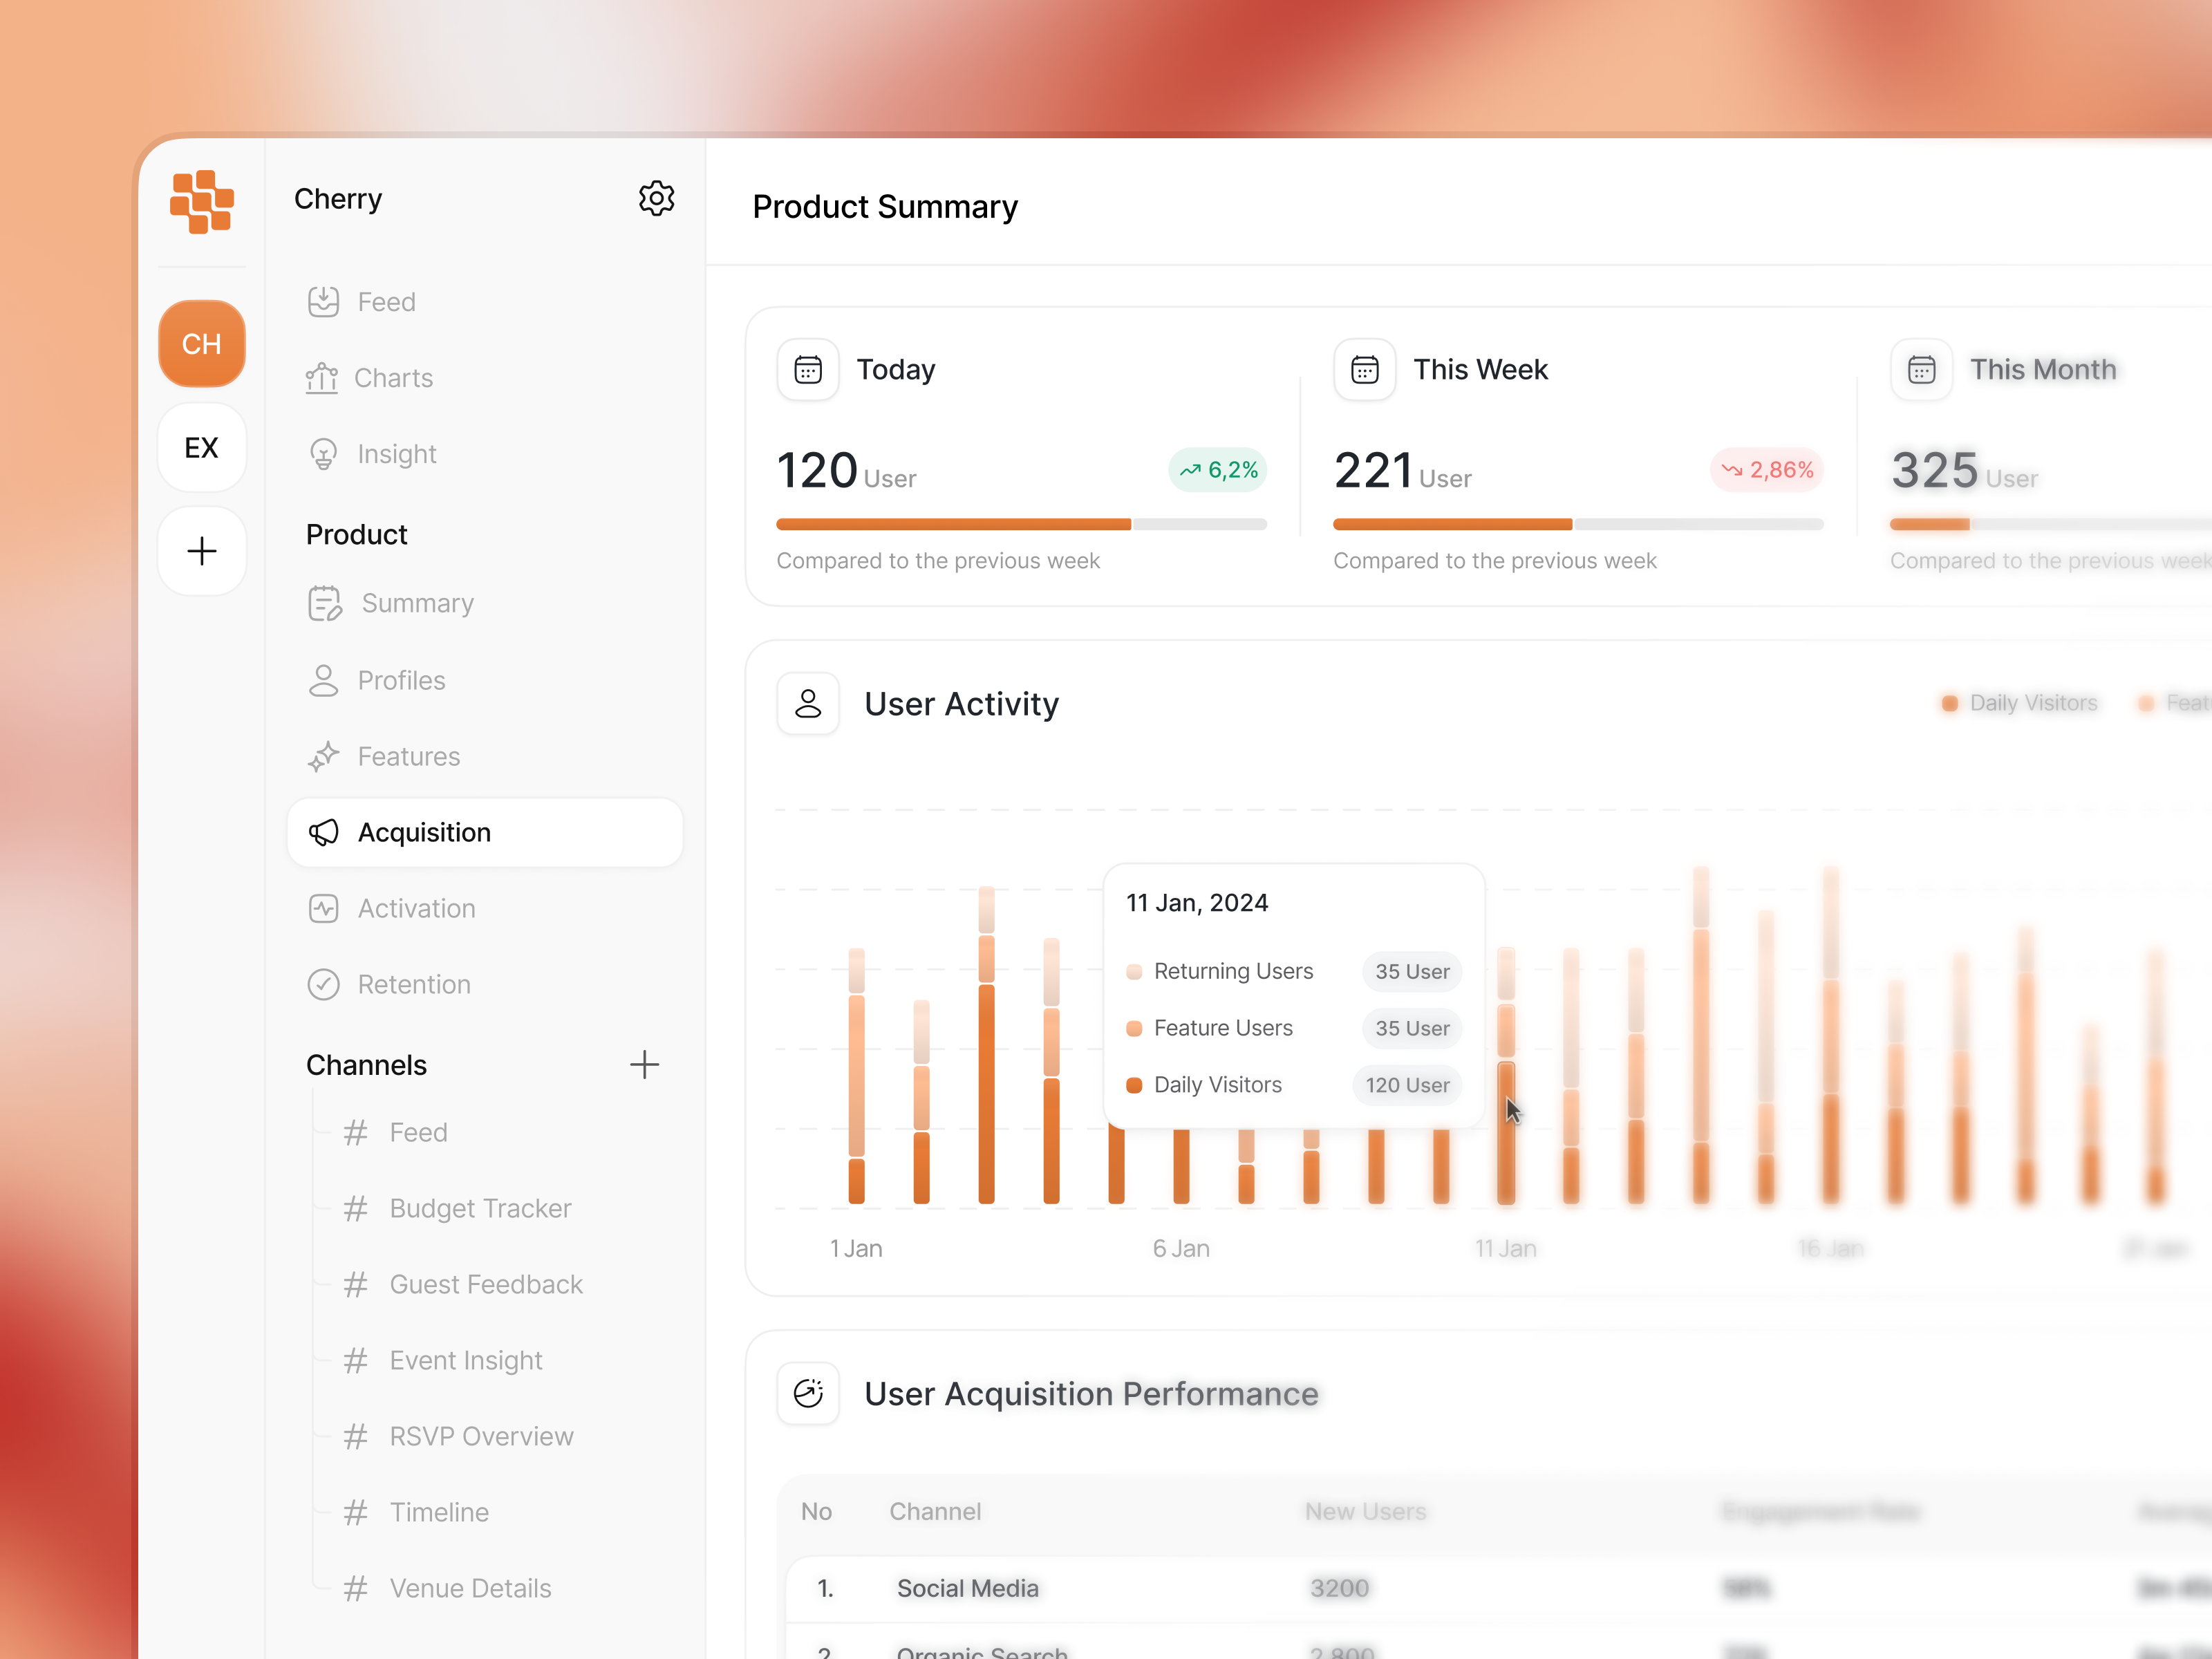Screen dimensions: 2212x1659
Task: Click the 3200 new users cell
Action: coord(1339,1588)
